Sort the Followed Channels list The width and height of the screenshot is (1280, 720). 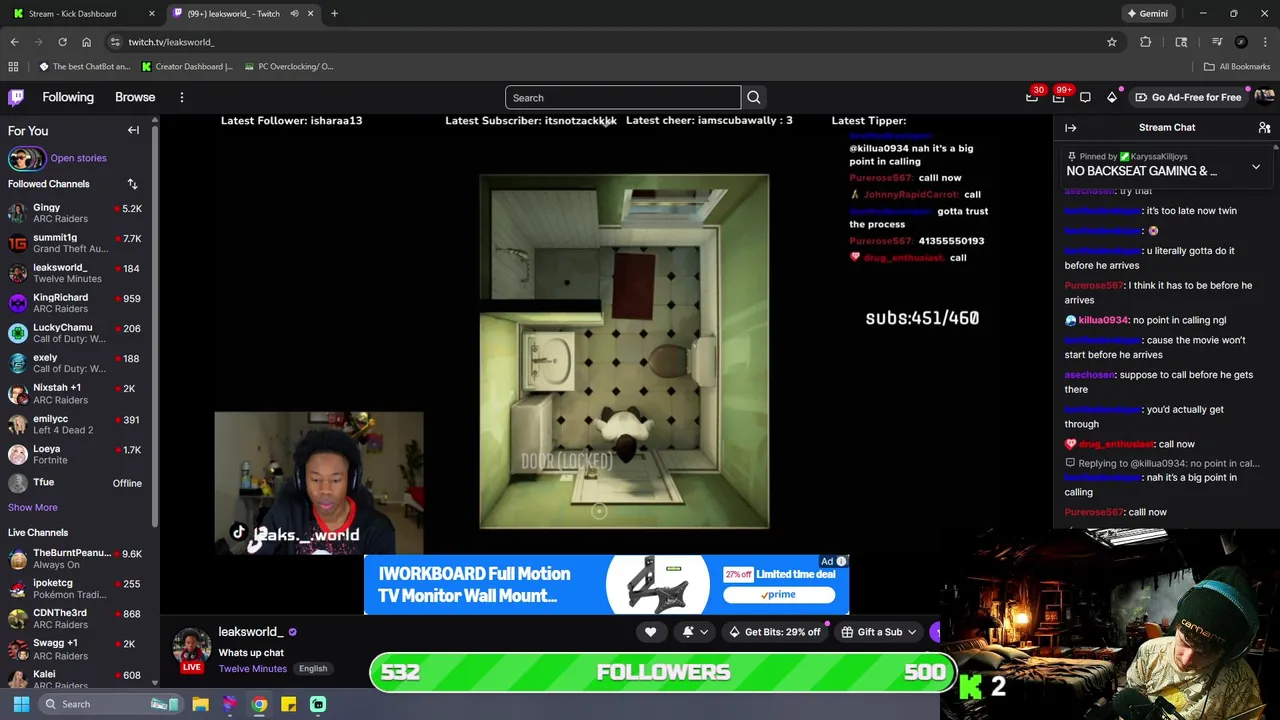coord(132,184)
